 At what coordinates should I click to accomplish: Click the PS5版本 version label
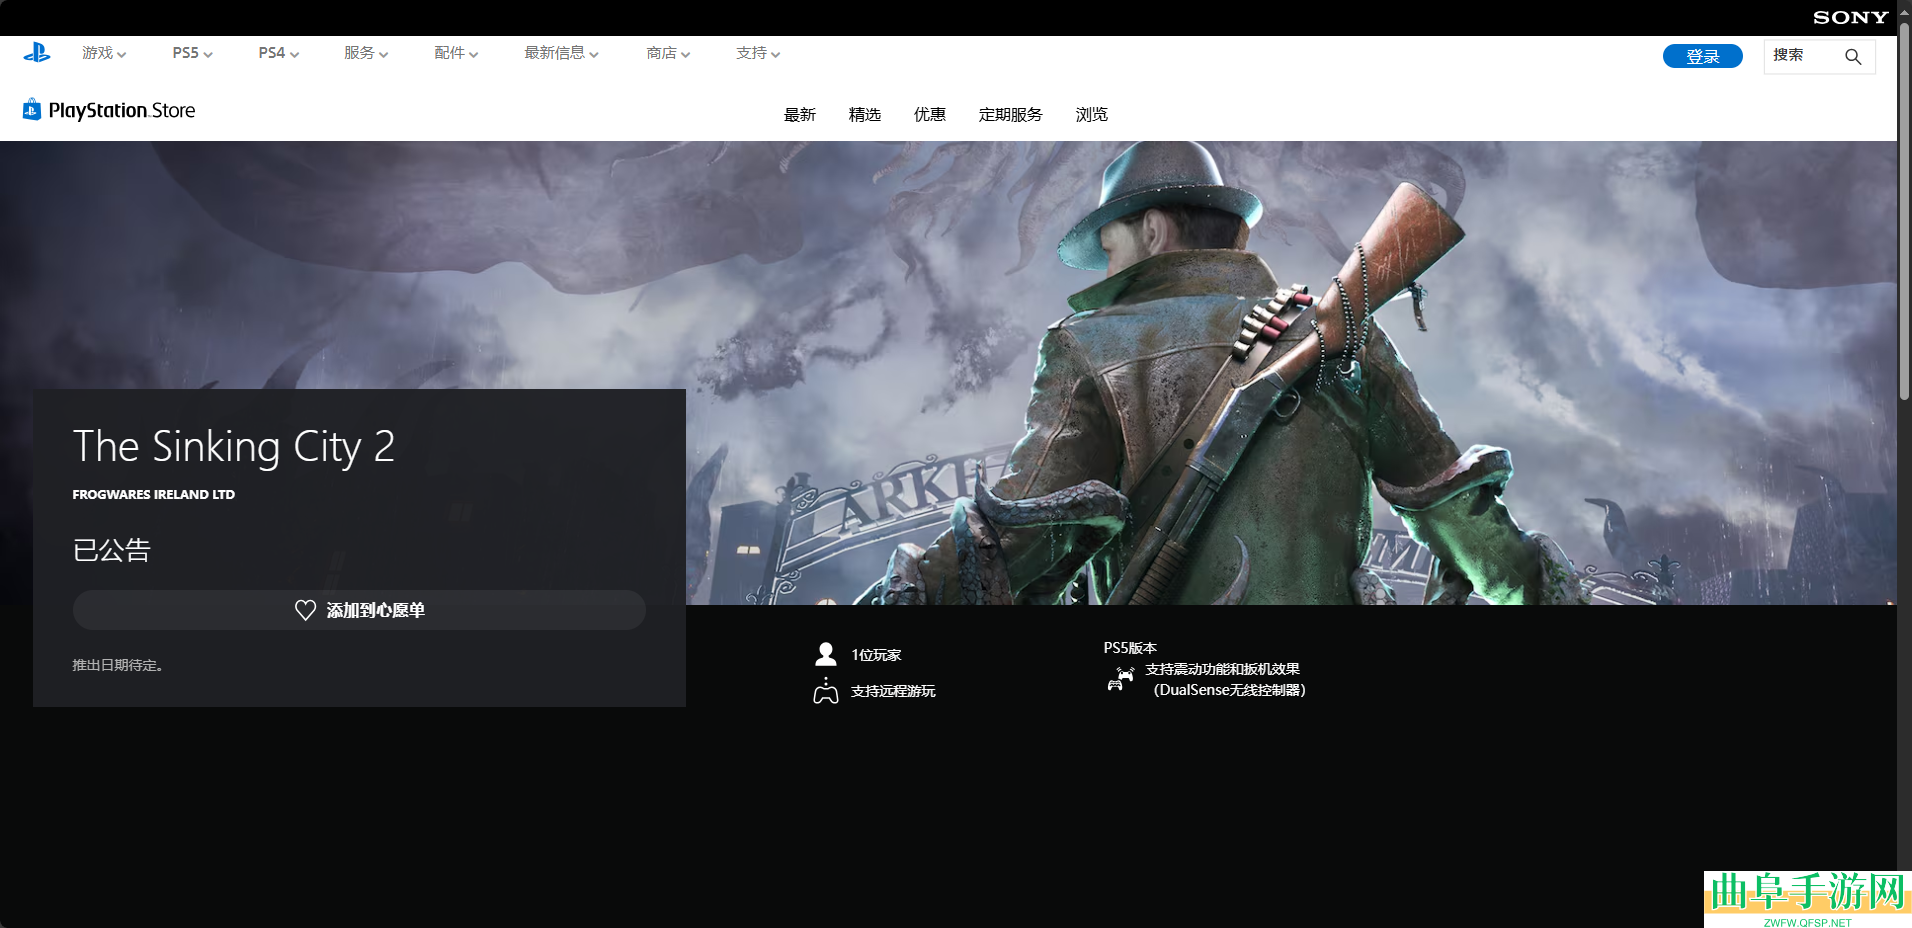tap(1130, 648)
